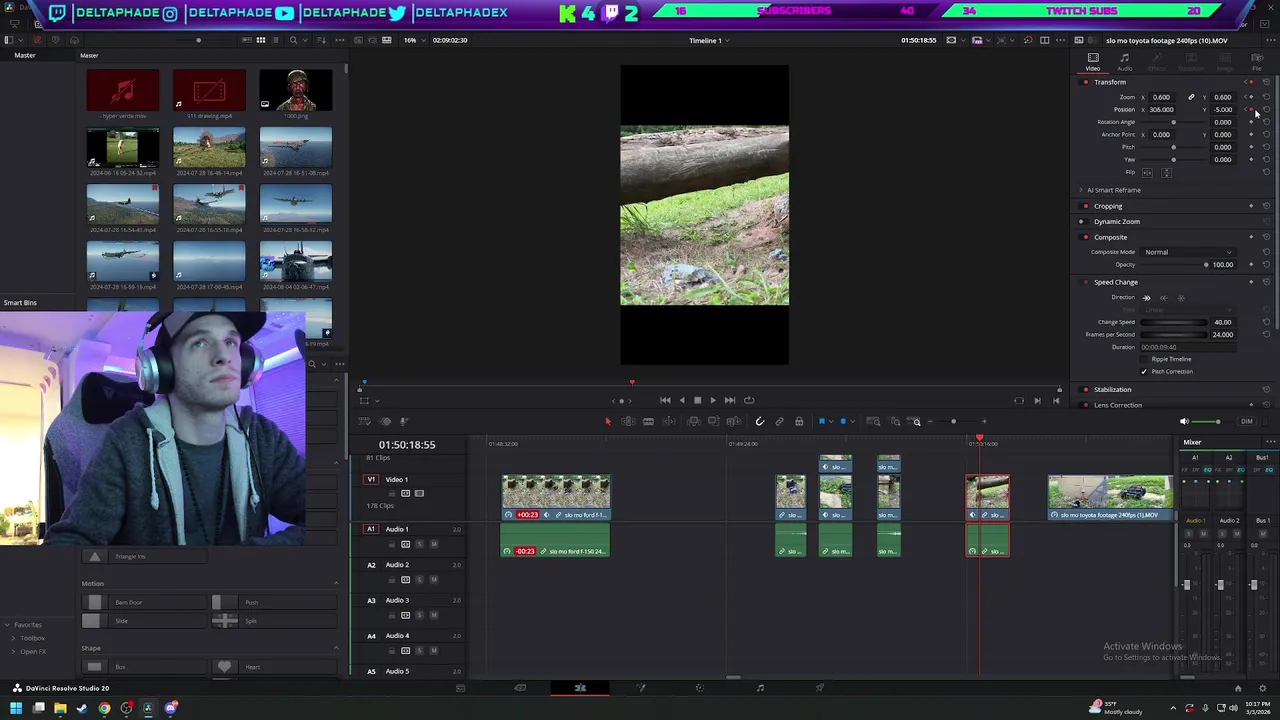The height and width of the screenshot is (720, 1280).
Task: Open the viewer zoom 16% dropdown
Action: pos(413,40)
